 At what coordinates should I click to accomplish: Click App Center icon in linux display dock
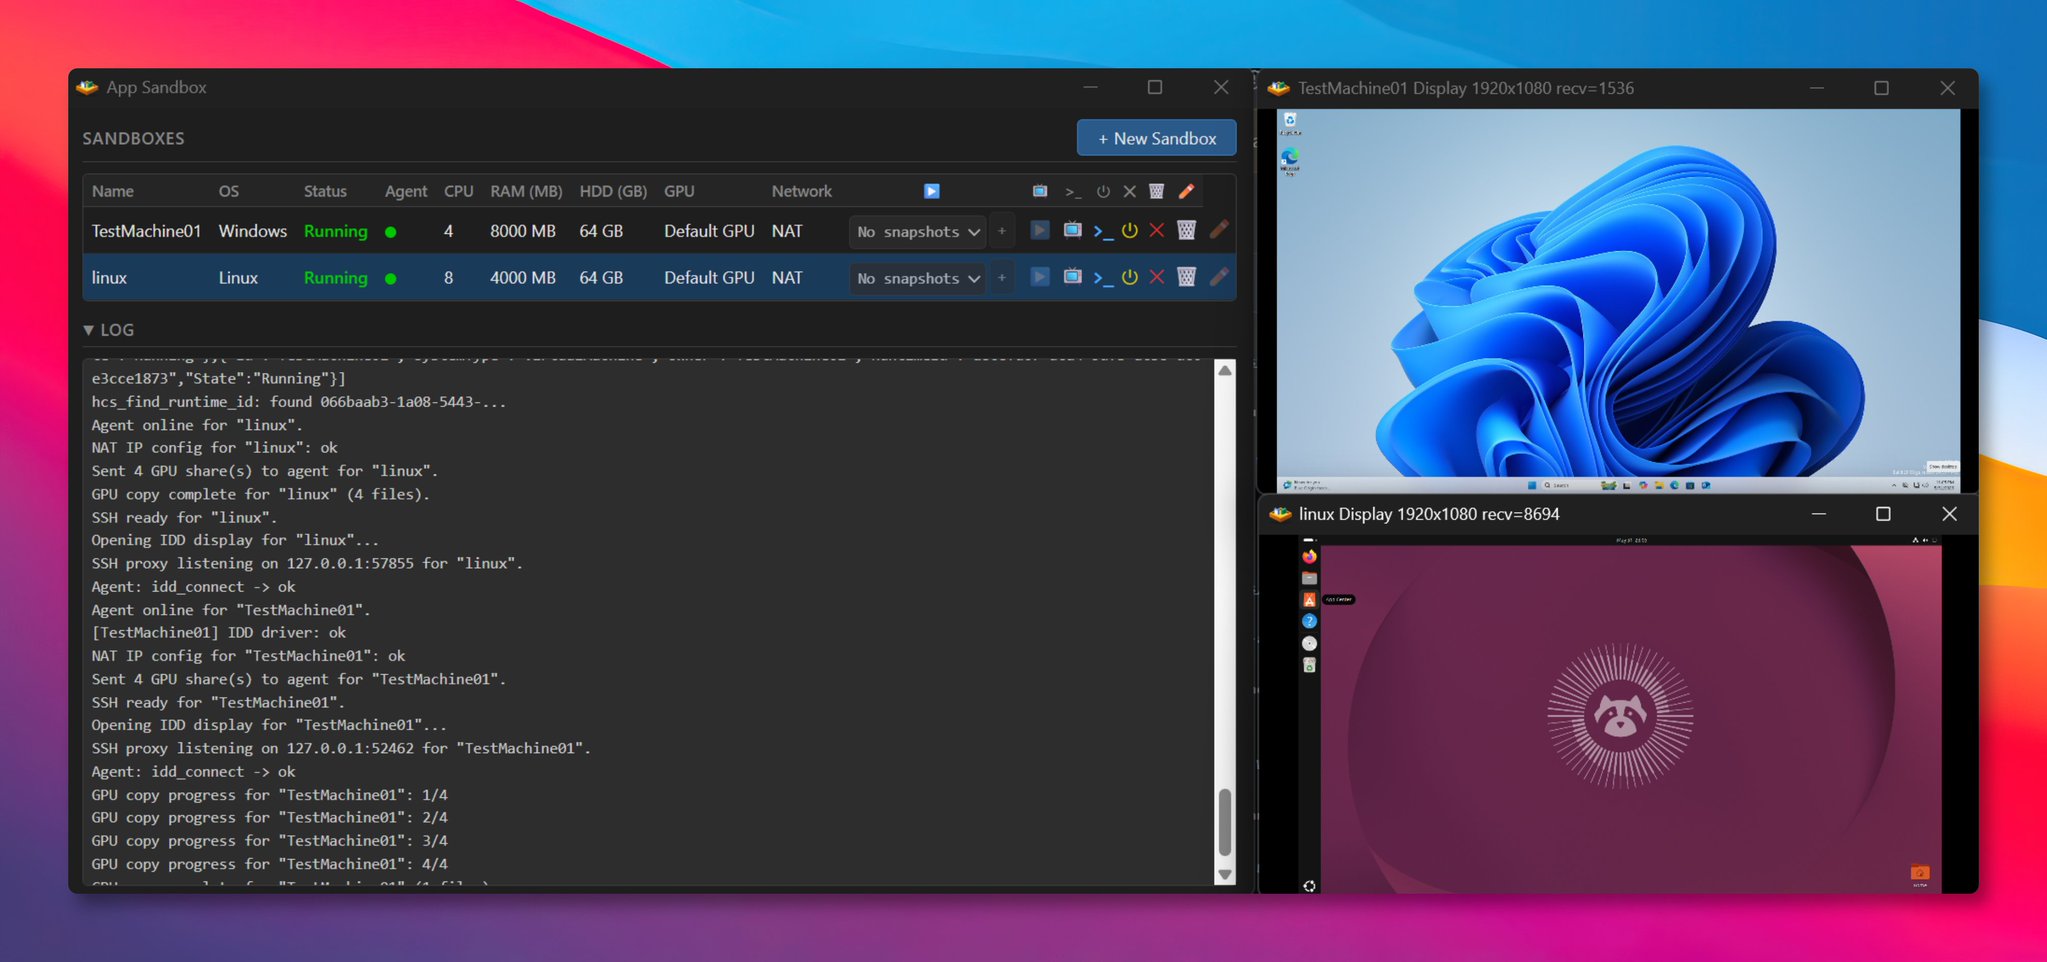tap(1309, 600)
